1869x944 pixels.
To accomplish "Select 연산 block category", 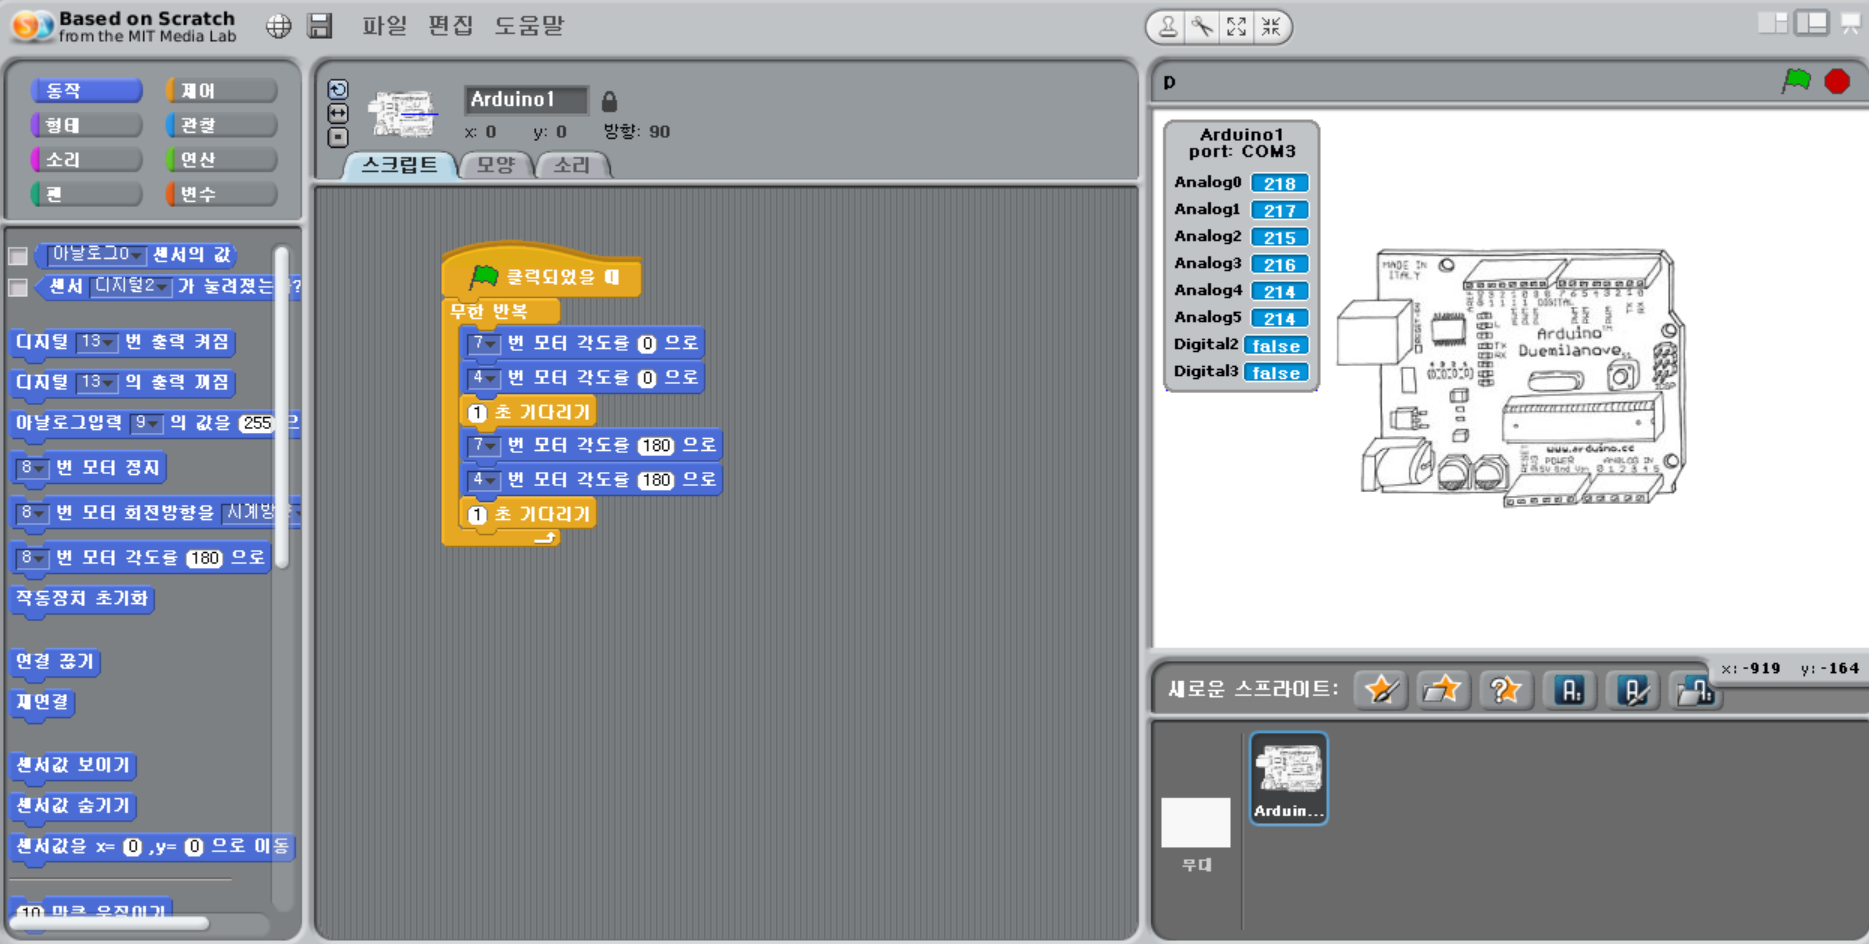I will [x=221, y=160].
